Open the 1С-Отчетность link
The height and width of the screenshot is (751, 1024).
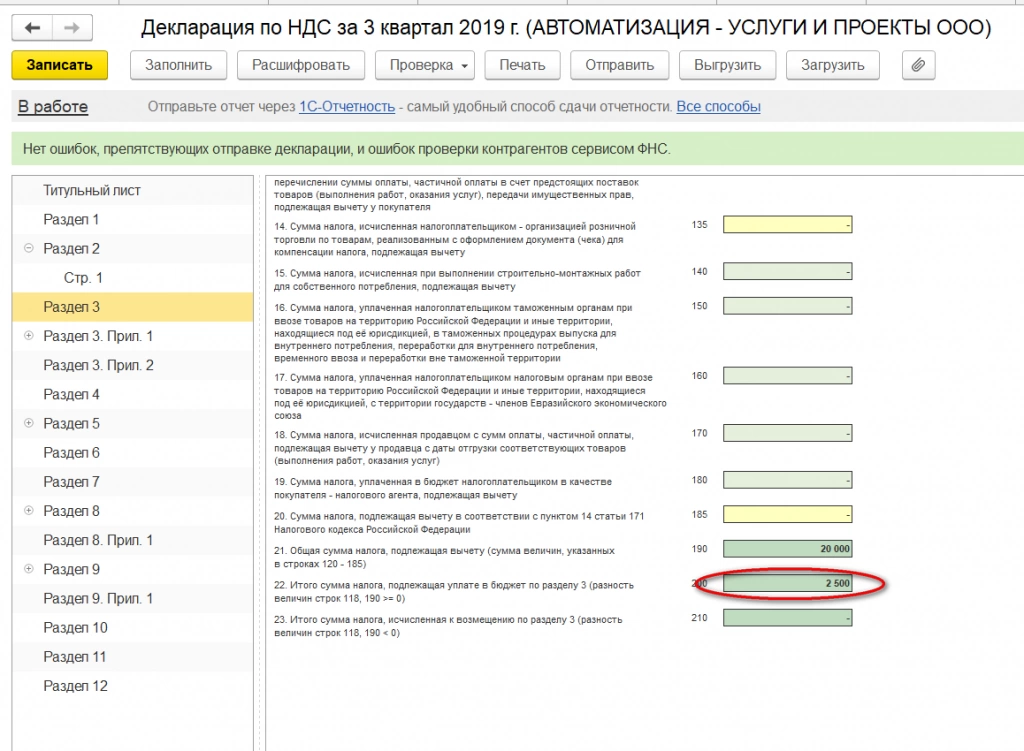point(347,106)
